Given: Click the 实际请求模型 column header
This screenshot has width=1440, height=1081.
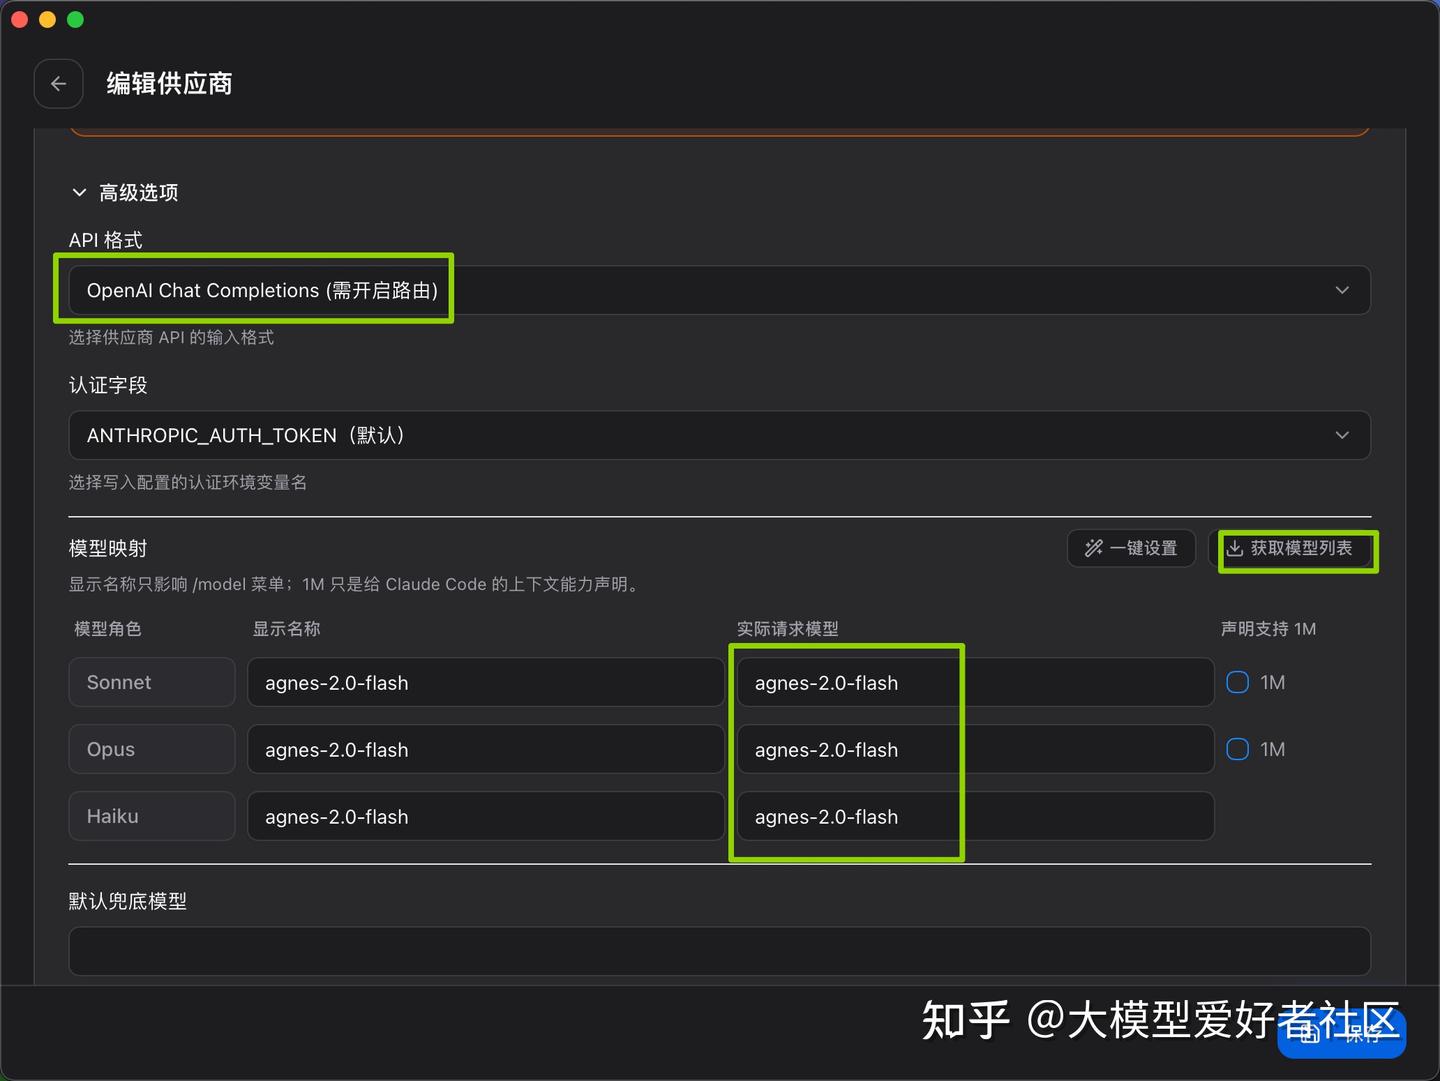Looking at the screenshot, I should (x=788, y=629).
